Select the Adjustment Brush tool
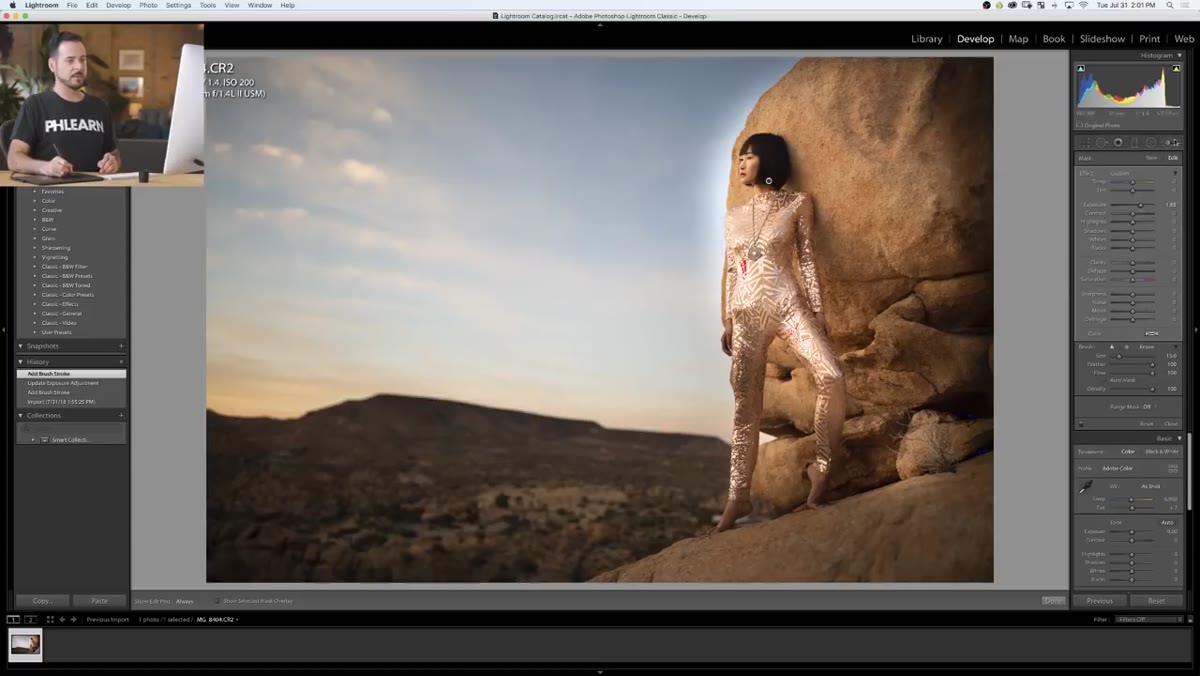 1172,143
